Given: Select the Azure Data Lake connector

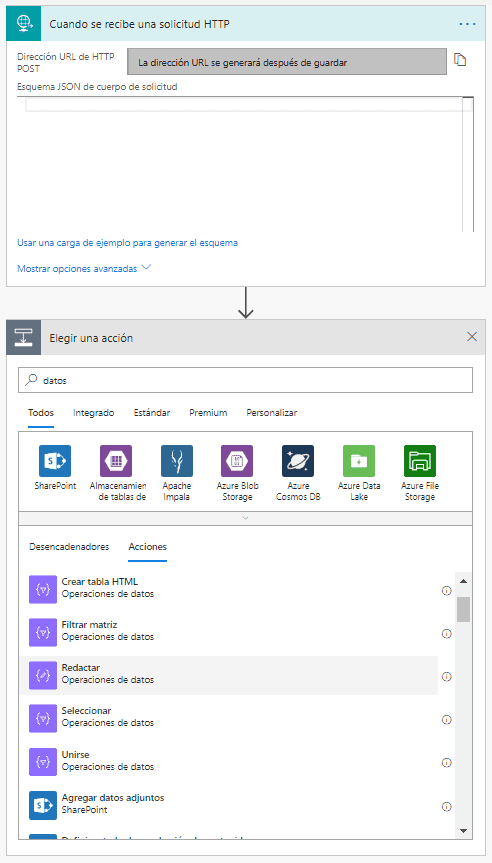Looking at the screenshot, I should [x=359, y=461].
